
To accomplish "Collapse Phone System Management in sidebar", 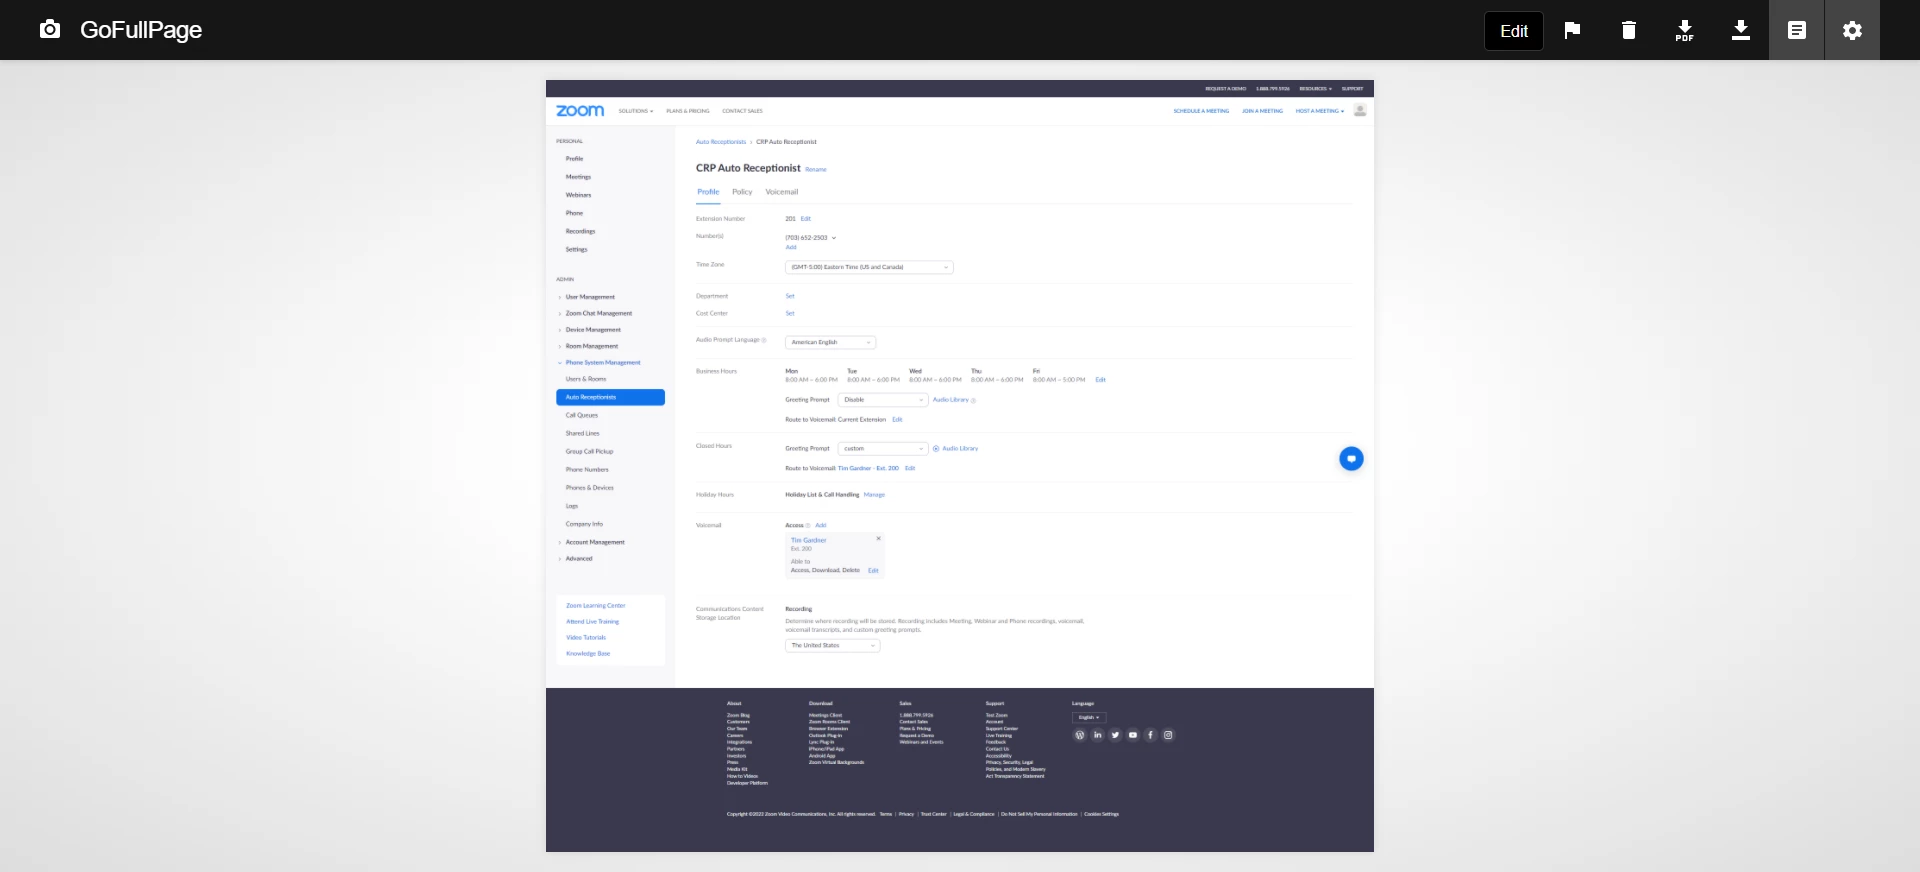I will click(x=602, y=363).
